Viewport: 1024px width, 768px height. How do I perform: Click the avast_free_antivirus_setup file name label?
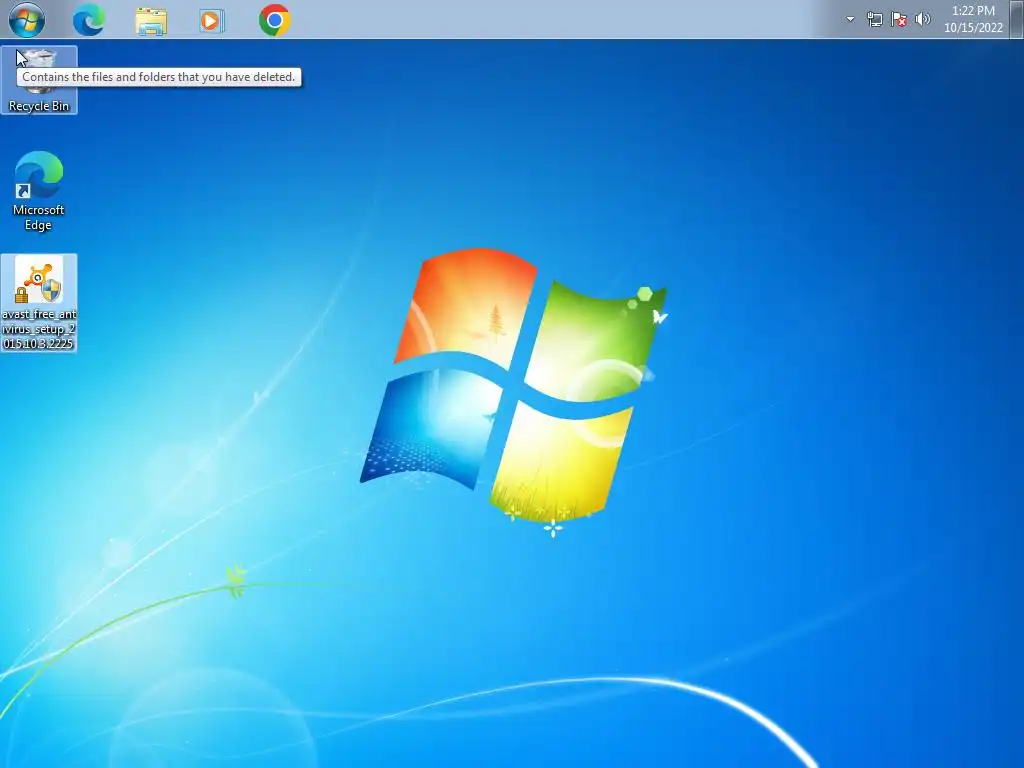tap(39, 328)
